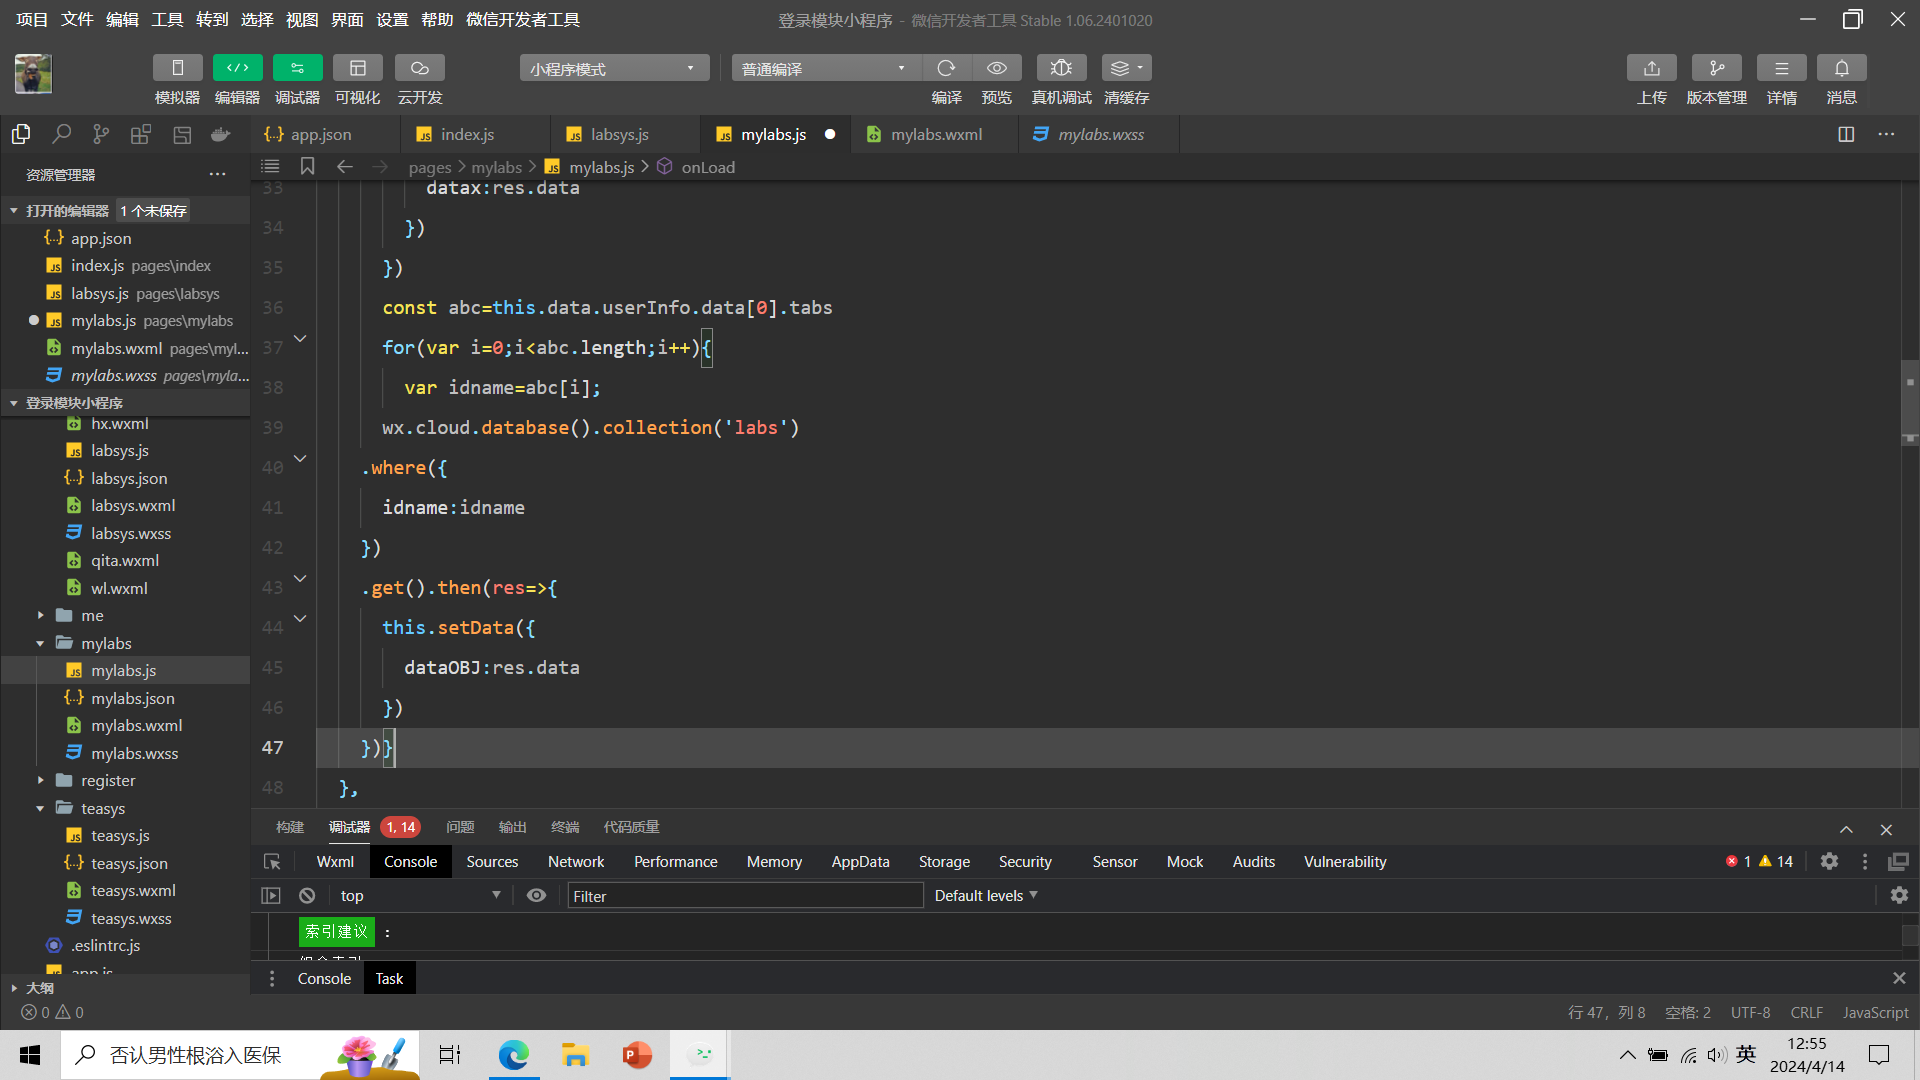This screenshot has height=1080, width=1920.
Task: Click the real-device debugging bug icon
Action: point(1061,68)
